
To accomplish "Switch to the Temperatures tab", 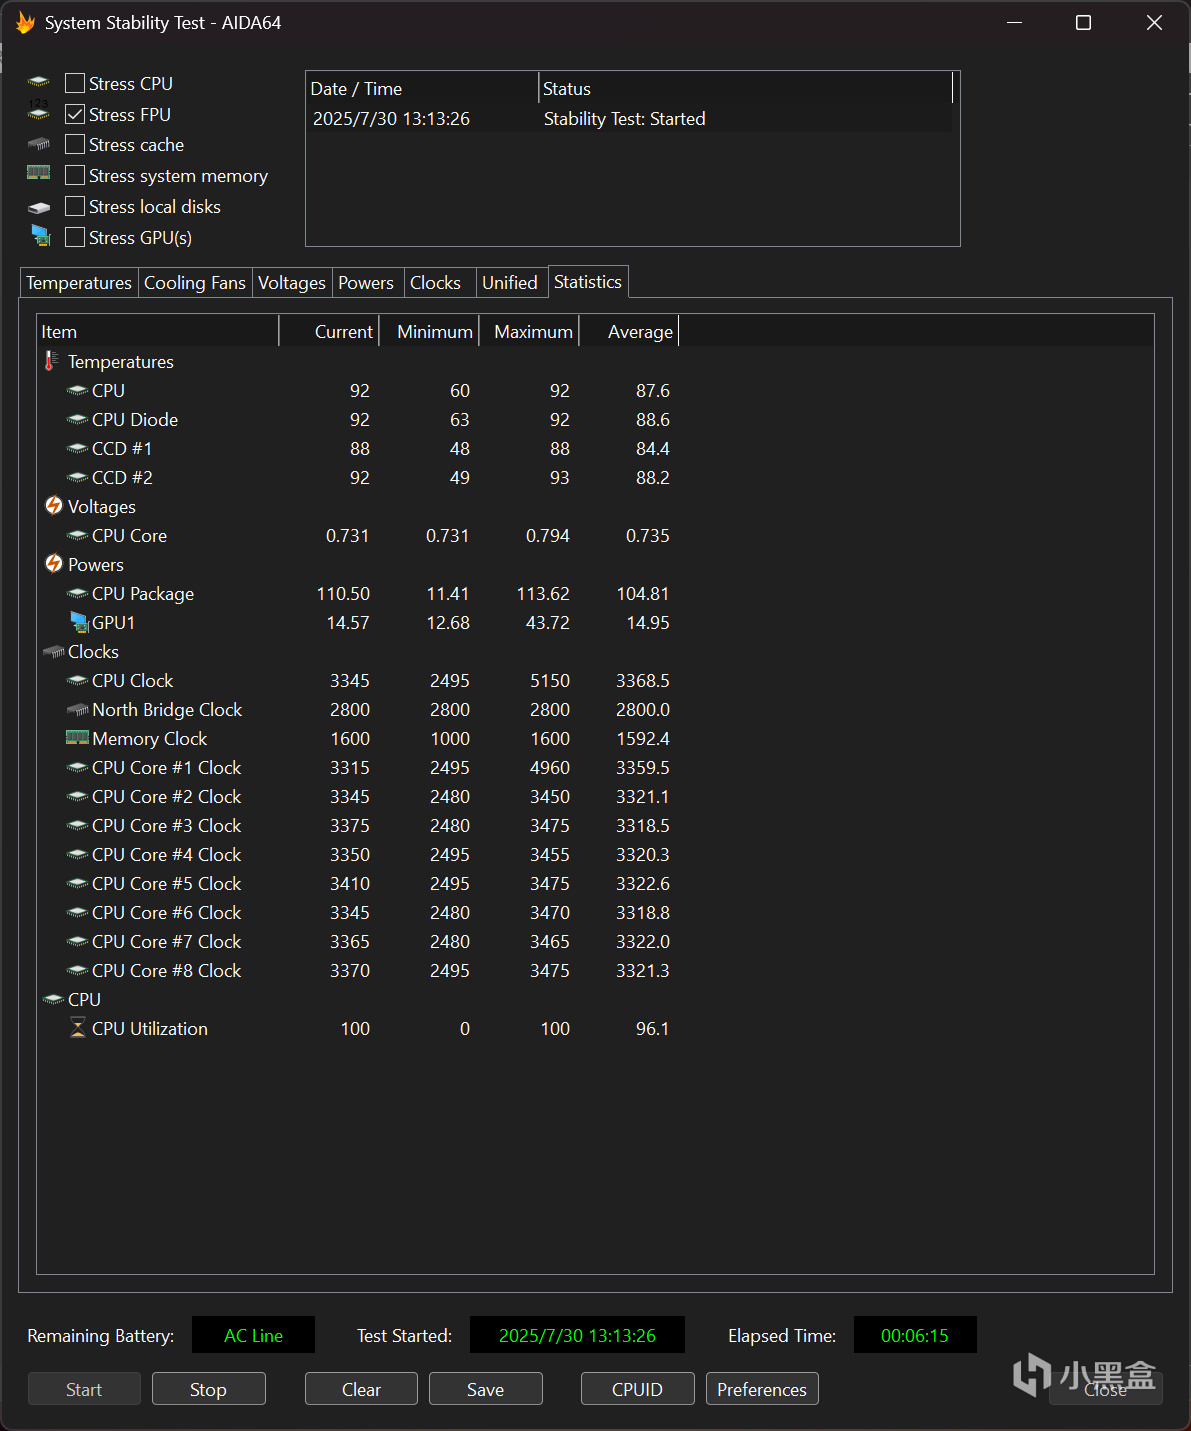I will 79,283.
